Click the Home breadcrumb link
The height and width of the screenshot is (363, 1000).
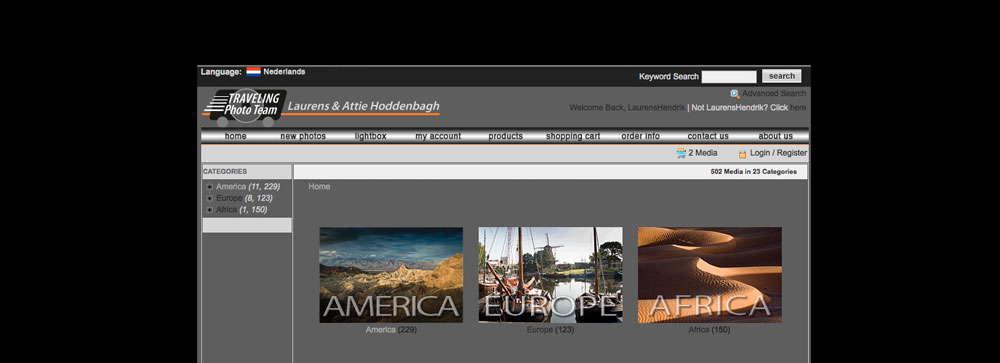click(x=319, y=187)
